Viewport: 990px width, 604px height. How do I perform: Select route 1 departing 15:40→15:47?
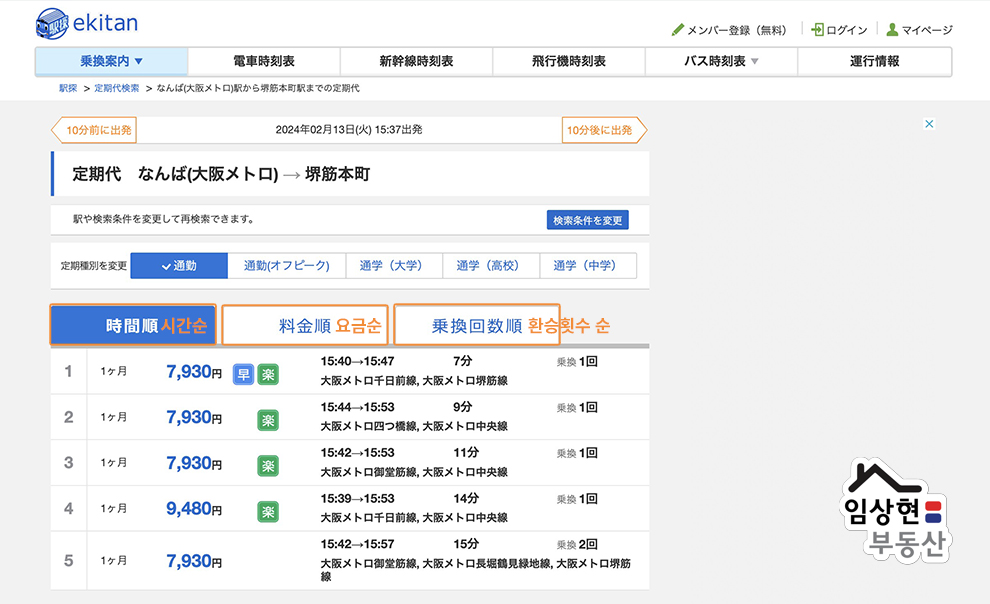coord(350,371)
